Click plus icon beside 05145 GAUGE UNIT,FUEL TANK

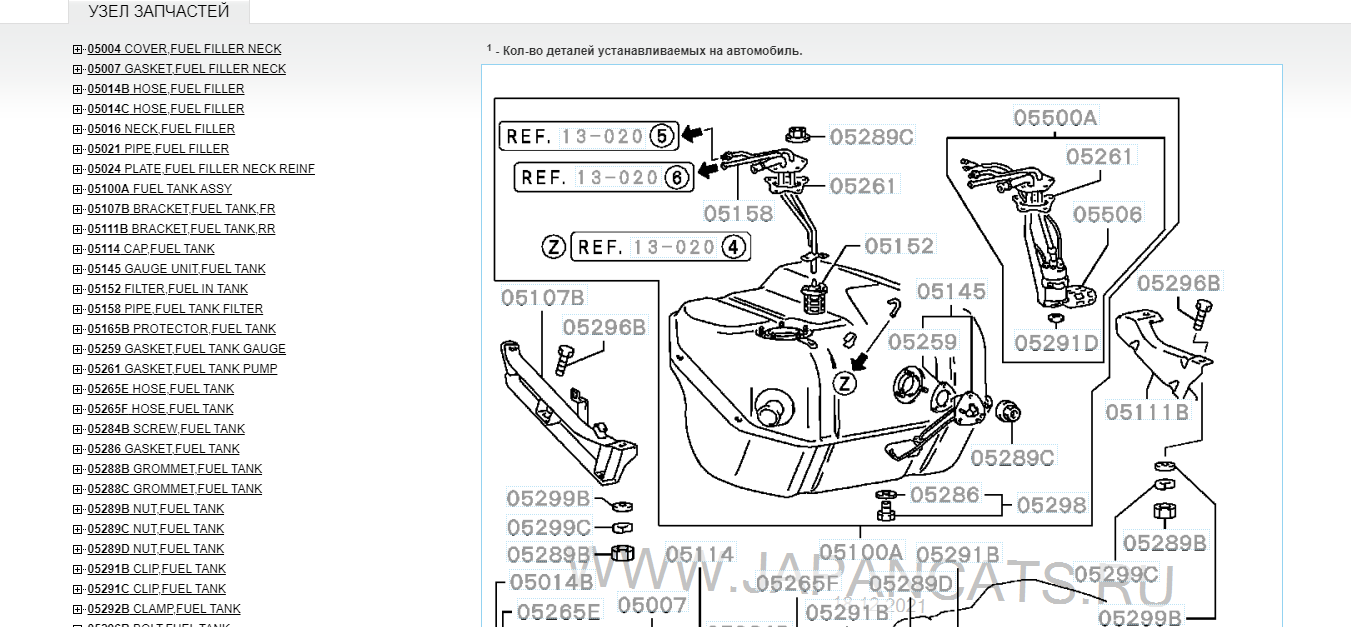point(78,269)
